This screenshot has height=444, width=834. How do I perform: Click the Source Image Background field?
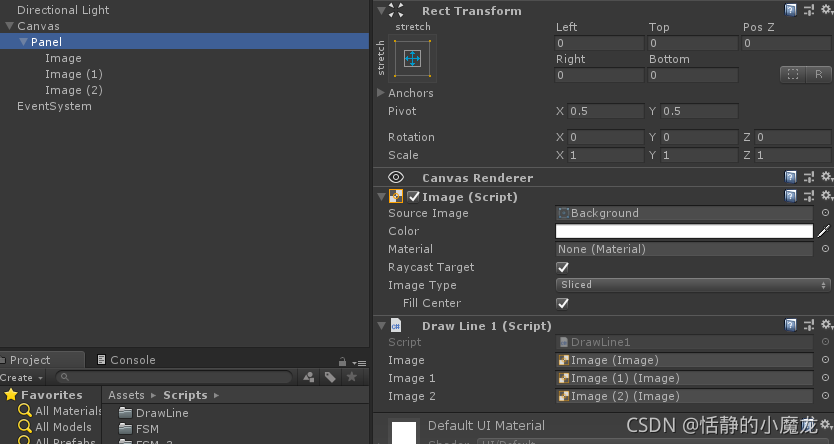tap(684, 213)
